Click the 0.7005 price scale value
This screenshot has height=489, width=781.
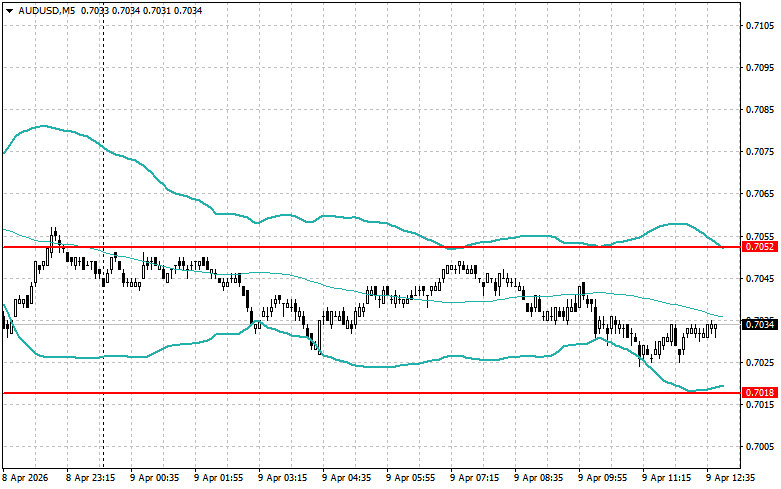tap(760, 447)
